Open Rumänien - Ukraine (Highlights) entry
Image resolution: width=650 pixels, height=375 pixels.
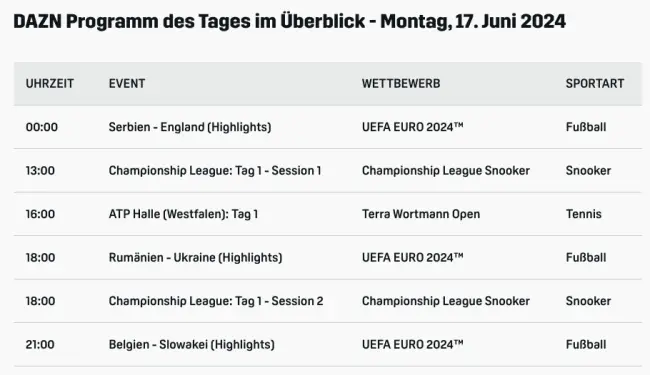click(195, 258)
